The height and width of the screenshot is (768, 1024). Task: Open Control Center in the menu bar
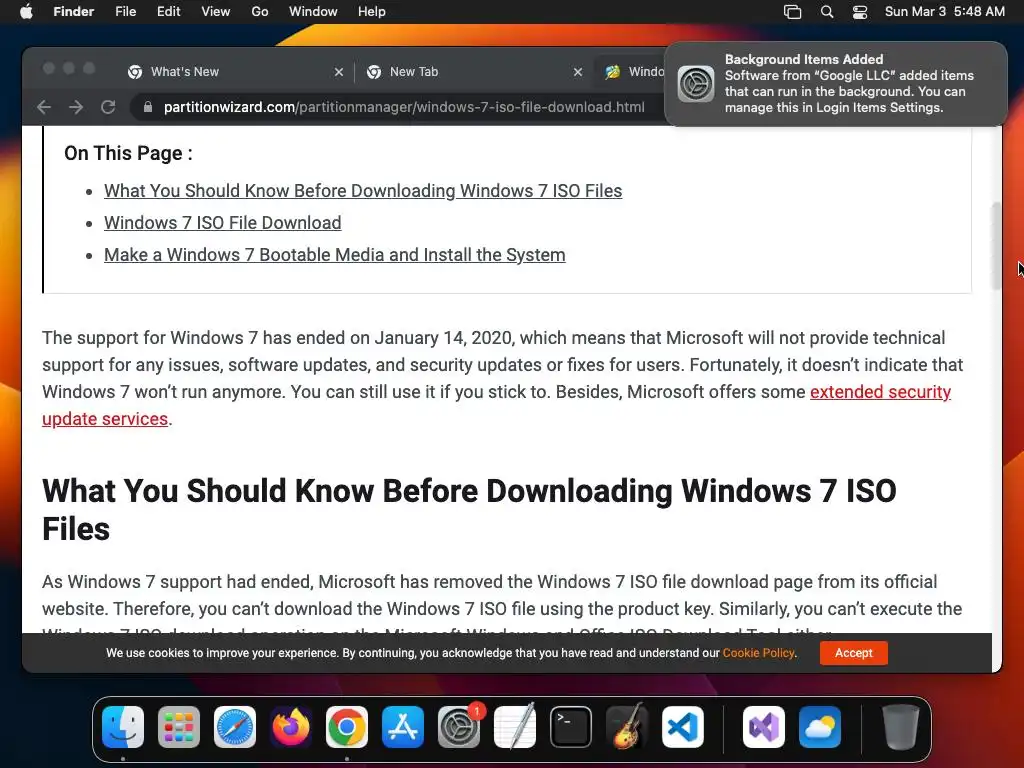tap(859, 12)
